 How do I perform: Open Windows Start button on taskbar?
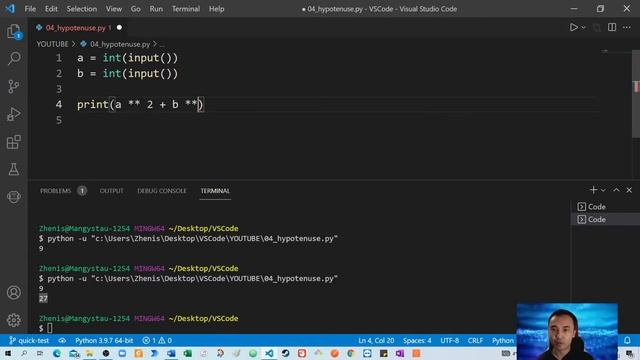[8, 353]
